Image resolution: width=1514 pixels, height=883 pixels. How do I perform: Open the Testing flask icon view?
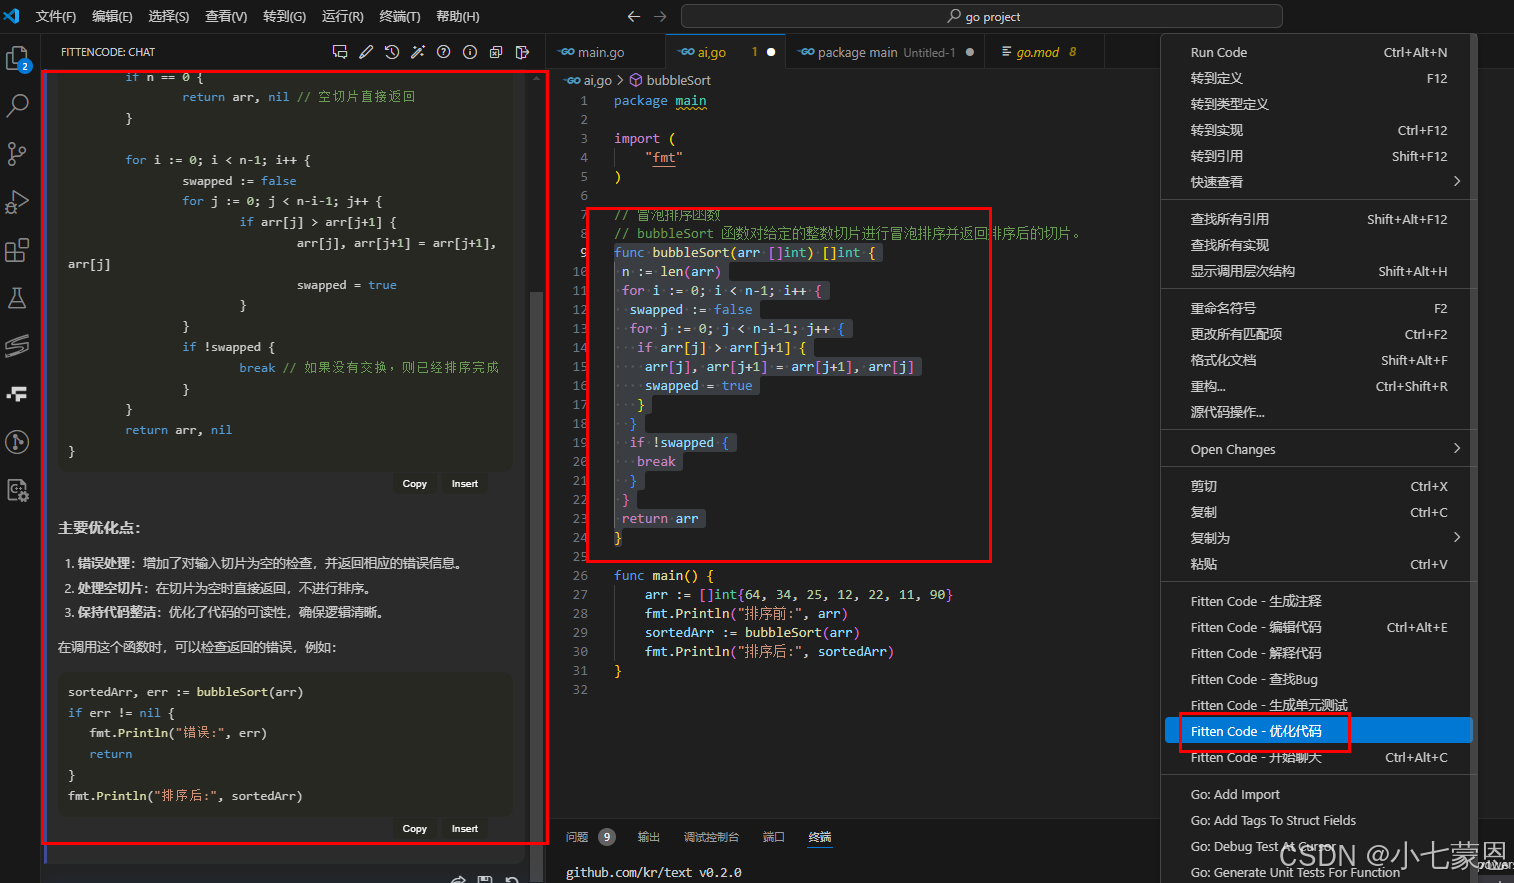pyautogui.click(x=17, y=298)
